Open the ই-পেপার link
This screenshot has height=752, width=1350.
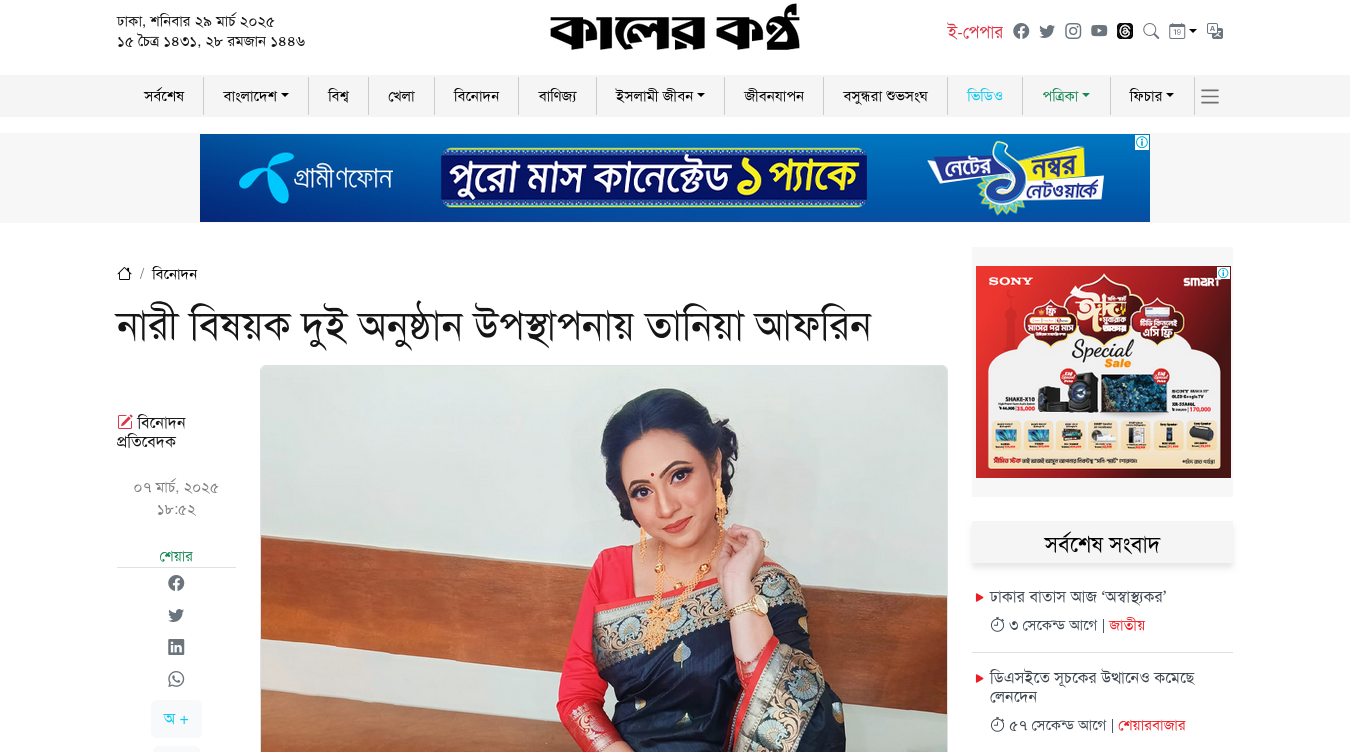coord(975,31)
